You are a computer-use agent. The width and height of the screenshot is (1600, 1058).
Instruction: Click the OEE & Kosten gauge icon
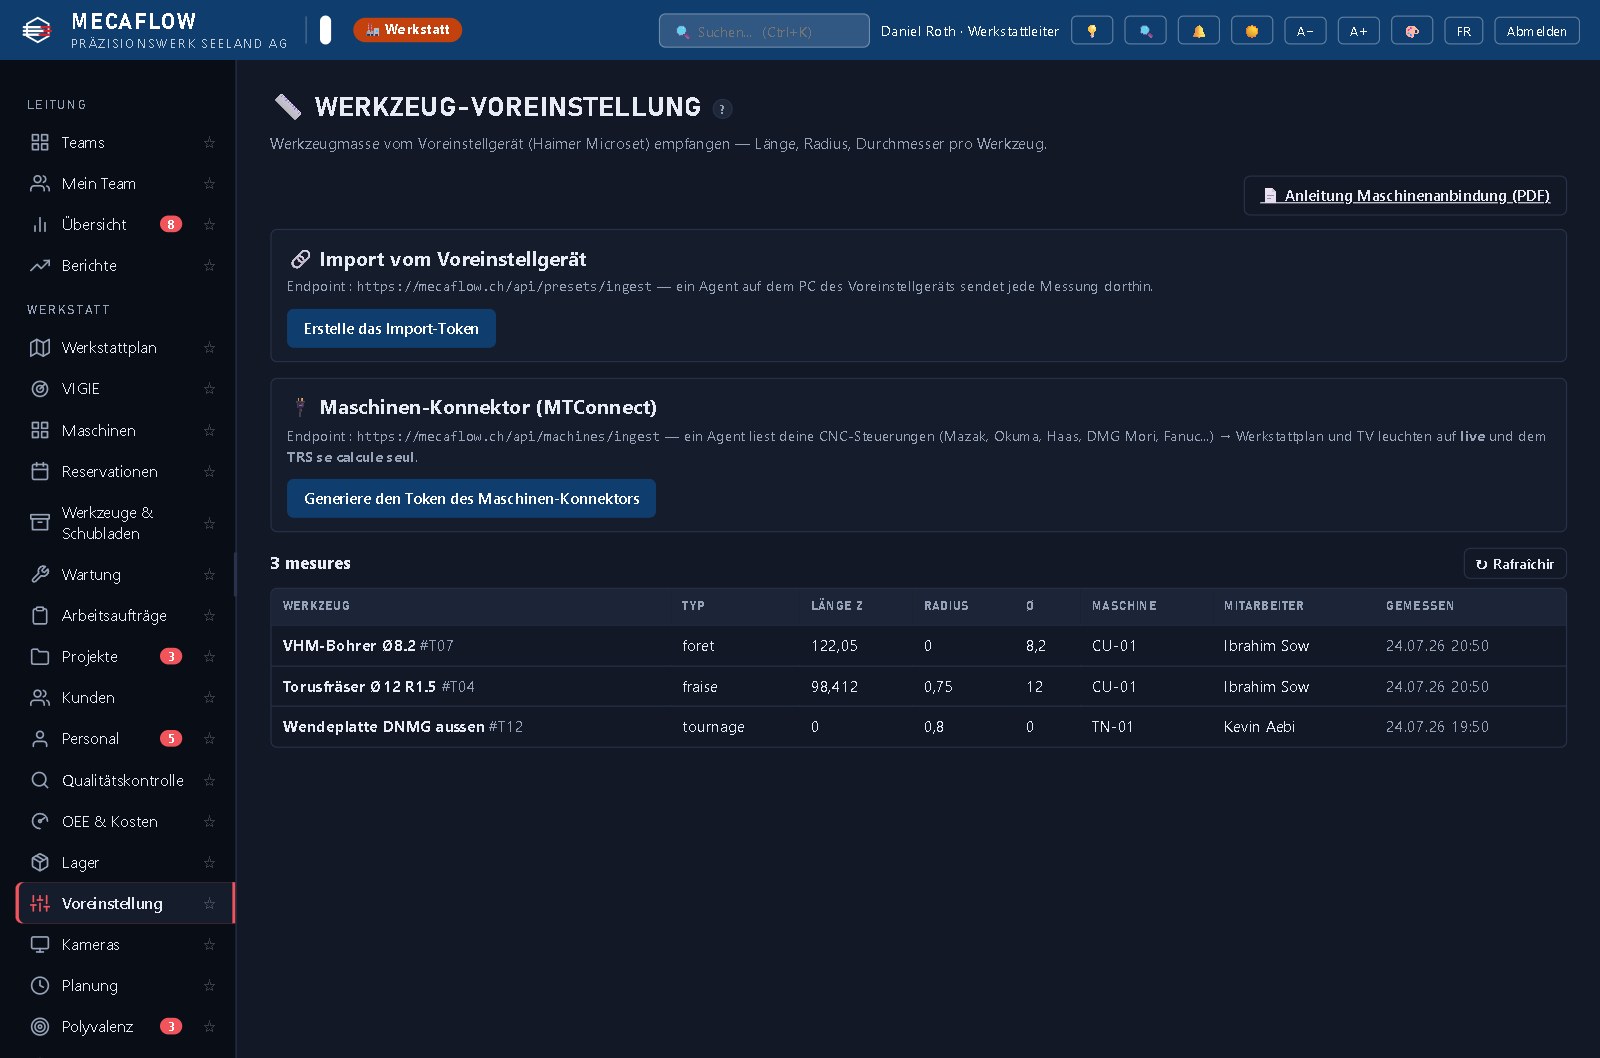point(40,822)
